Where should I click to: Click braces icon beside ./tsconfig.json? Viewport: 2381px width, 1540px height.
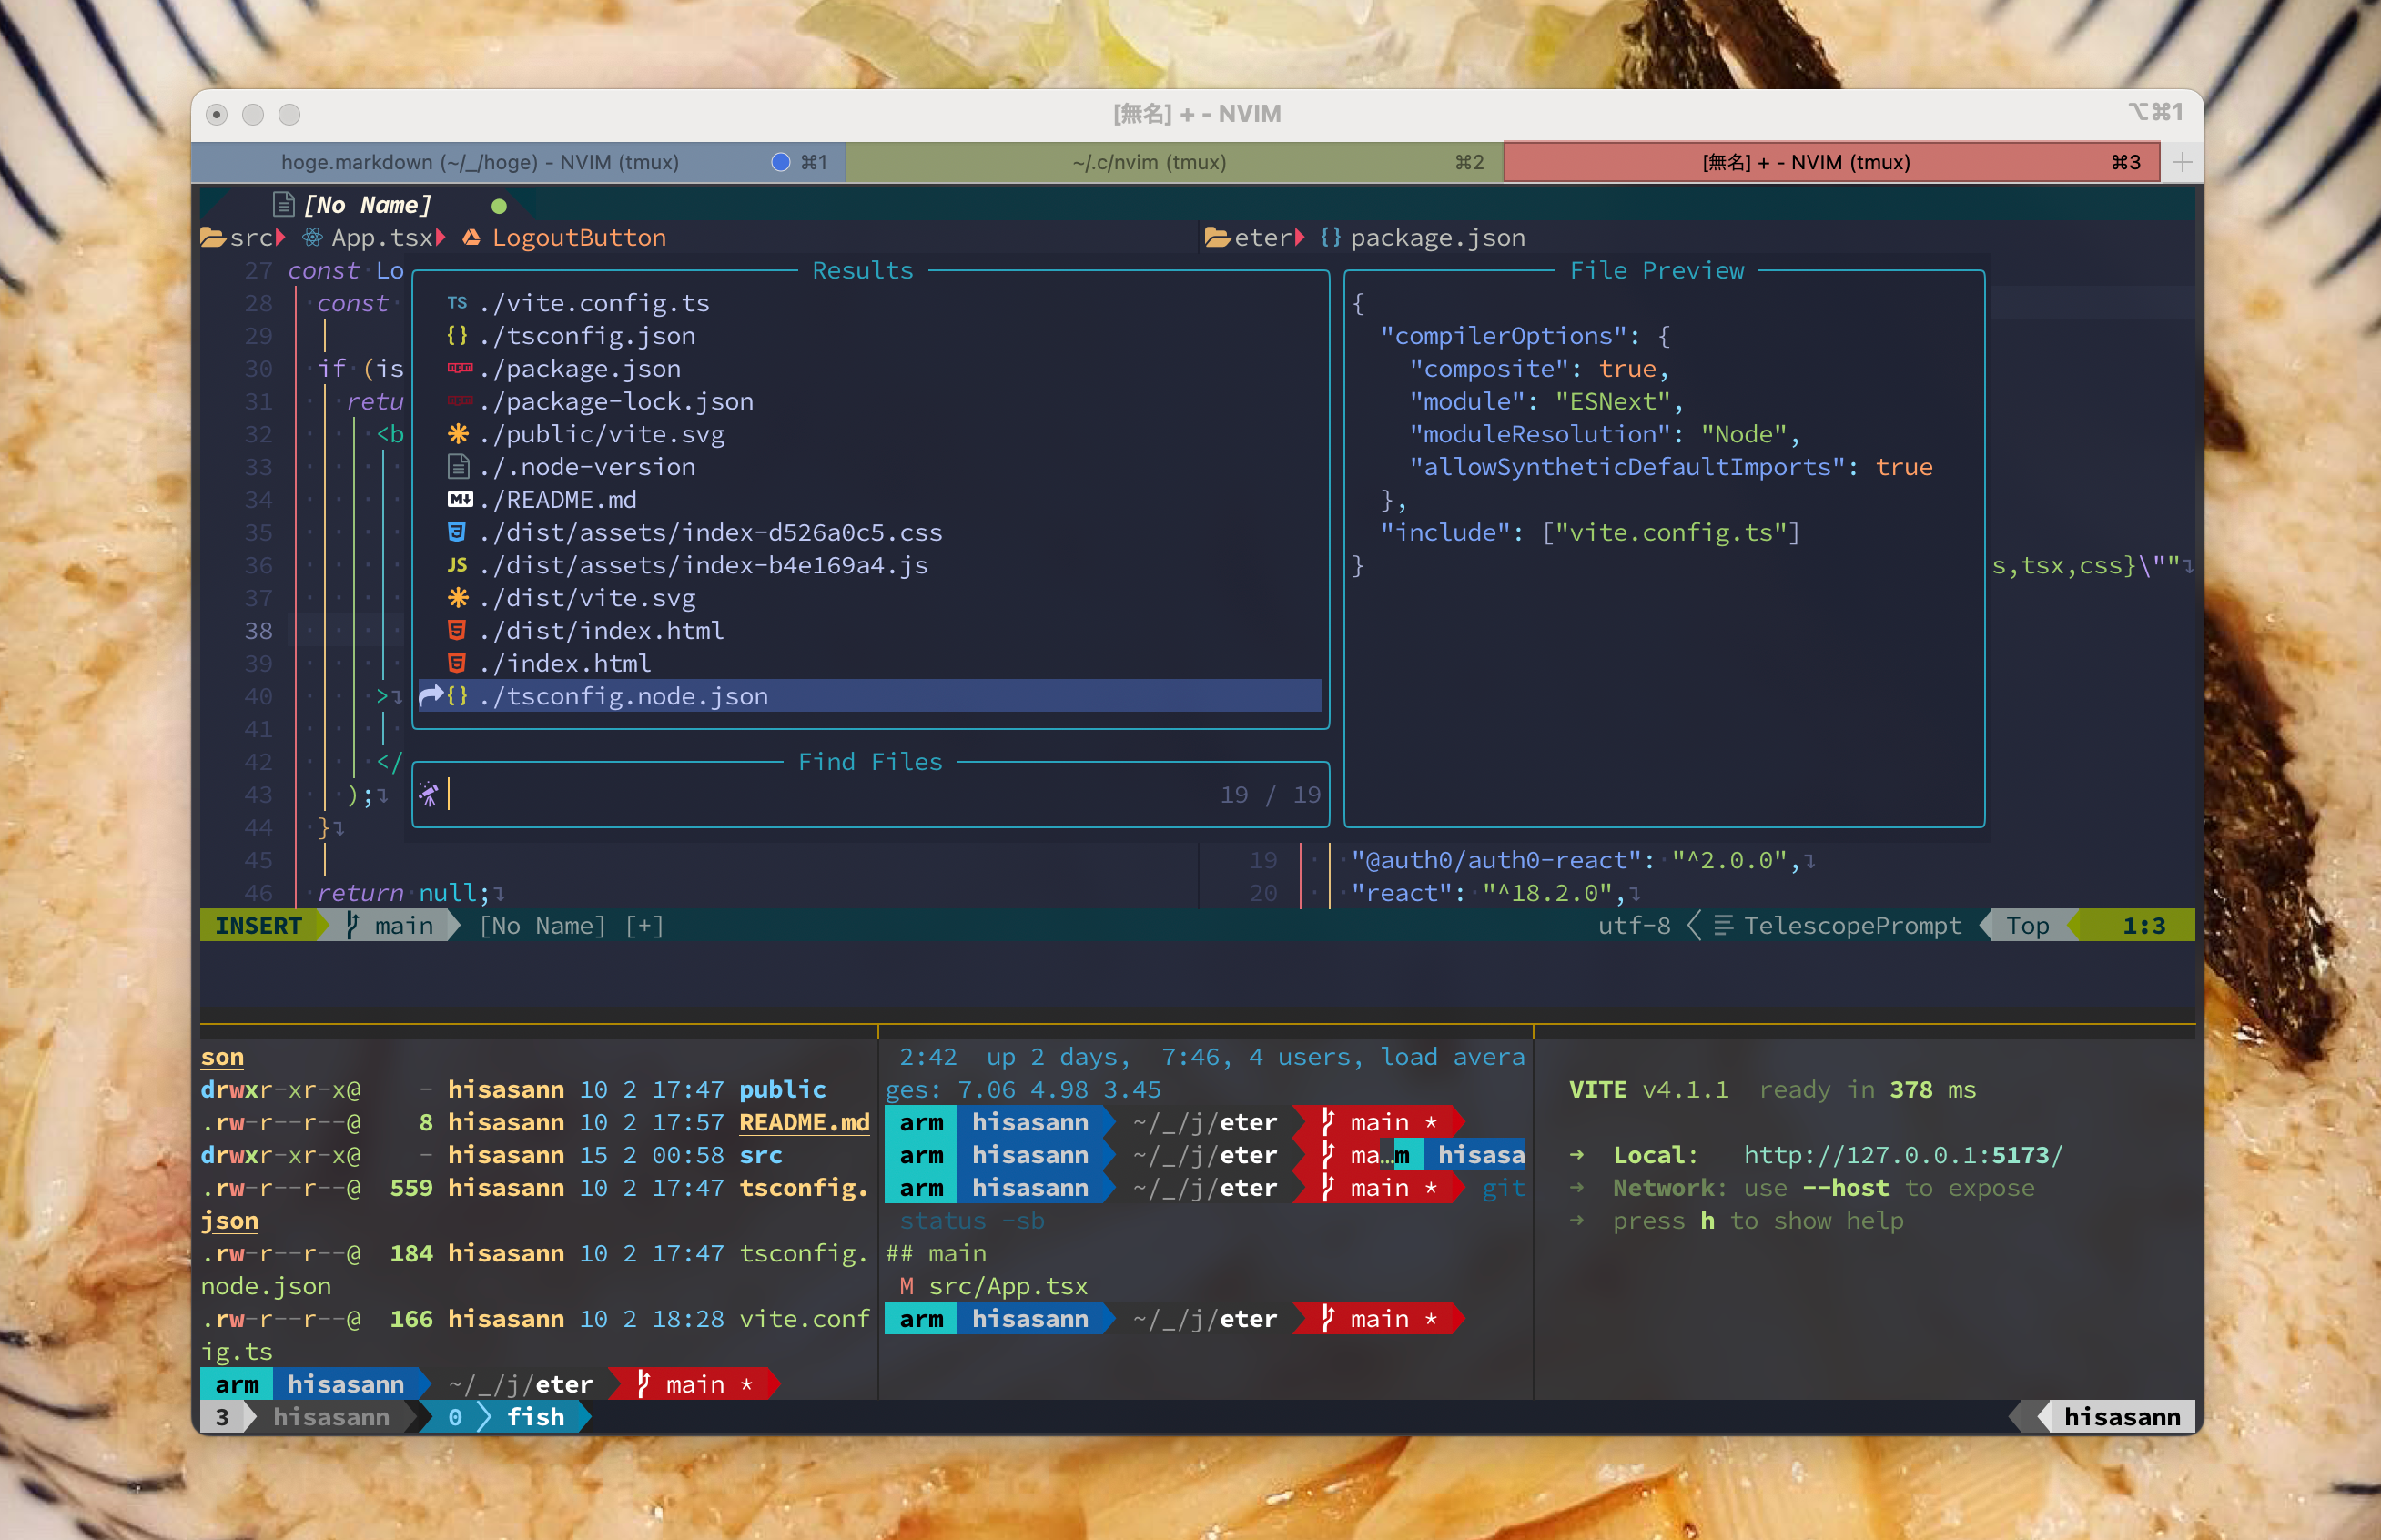457,335
